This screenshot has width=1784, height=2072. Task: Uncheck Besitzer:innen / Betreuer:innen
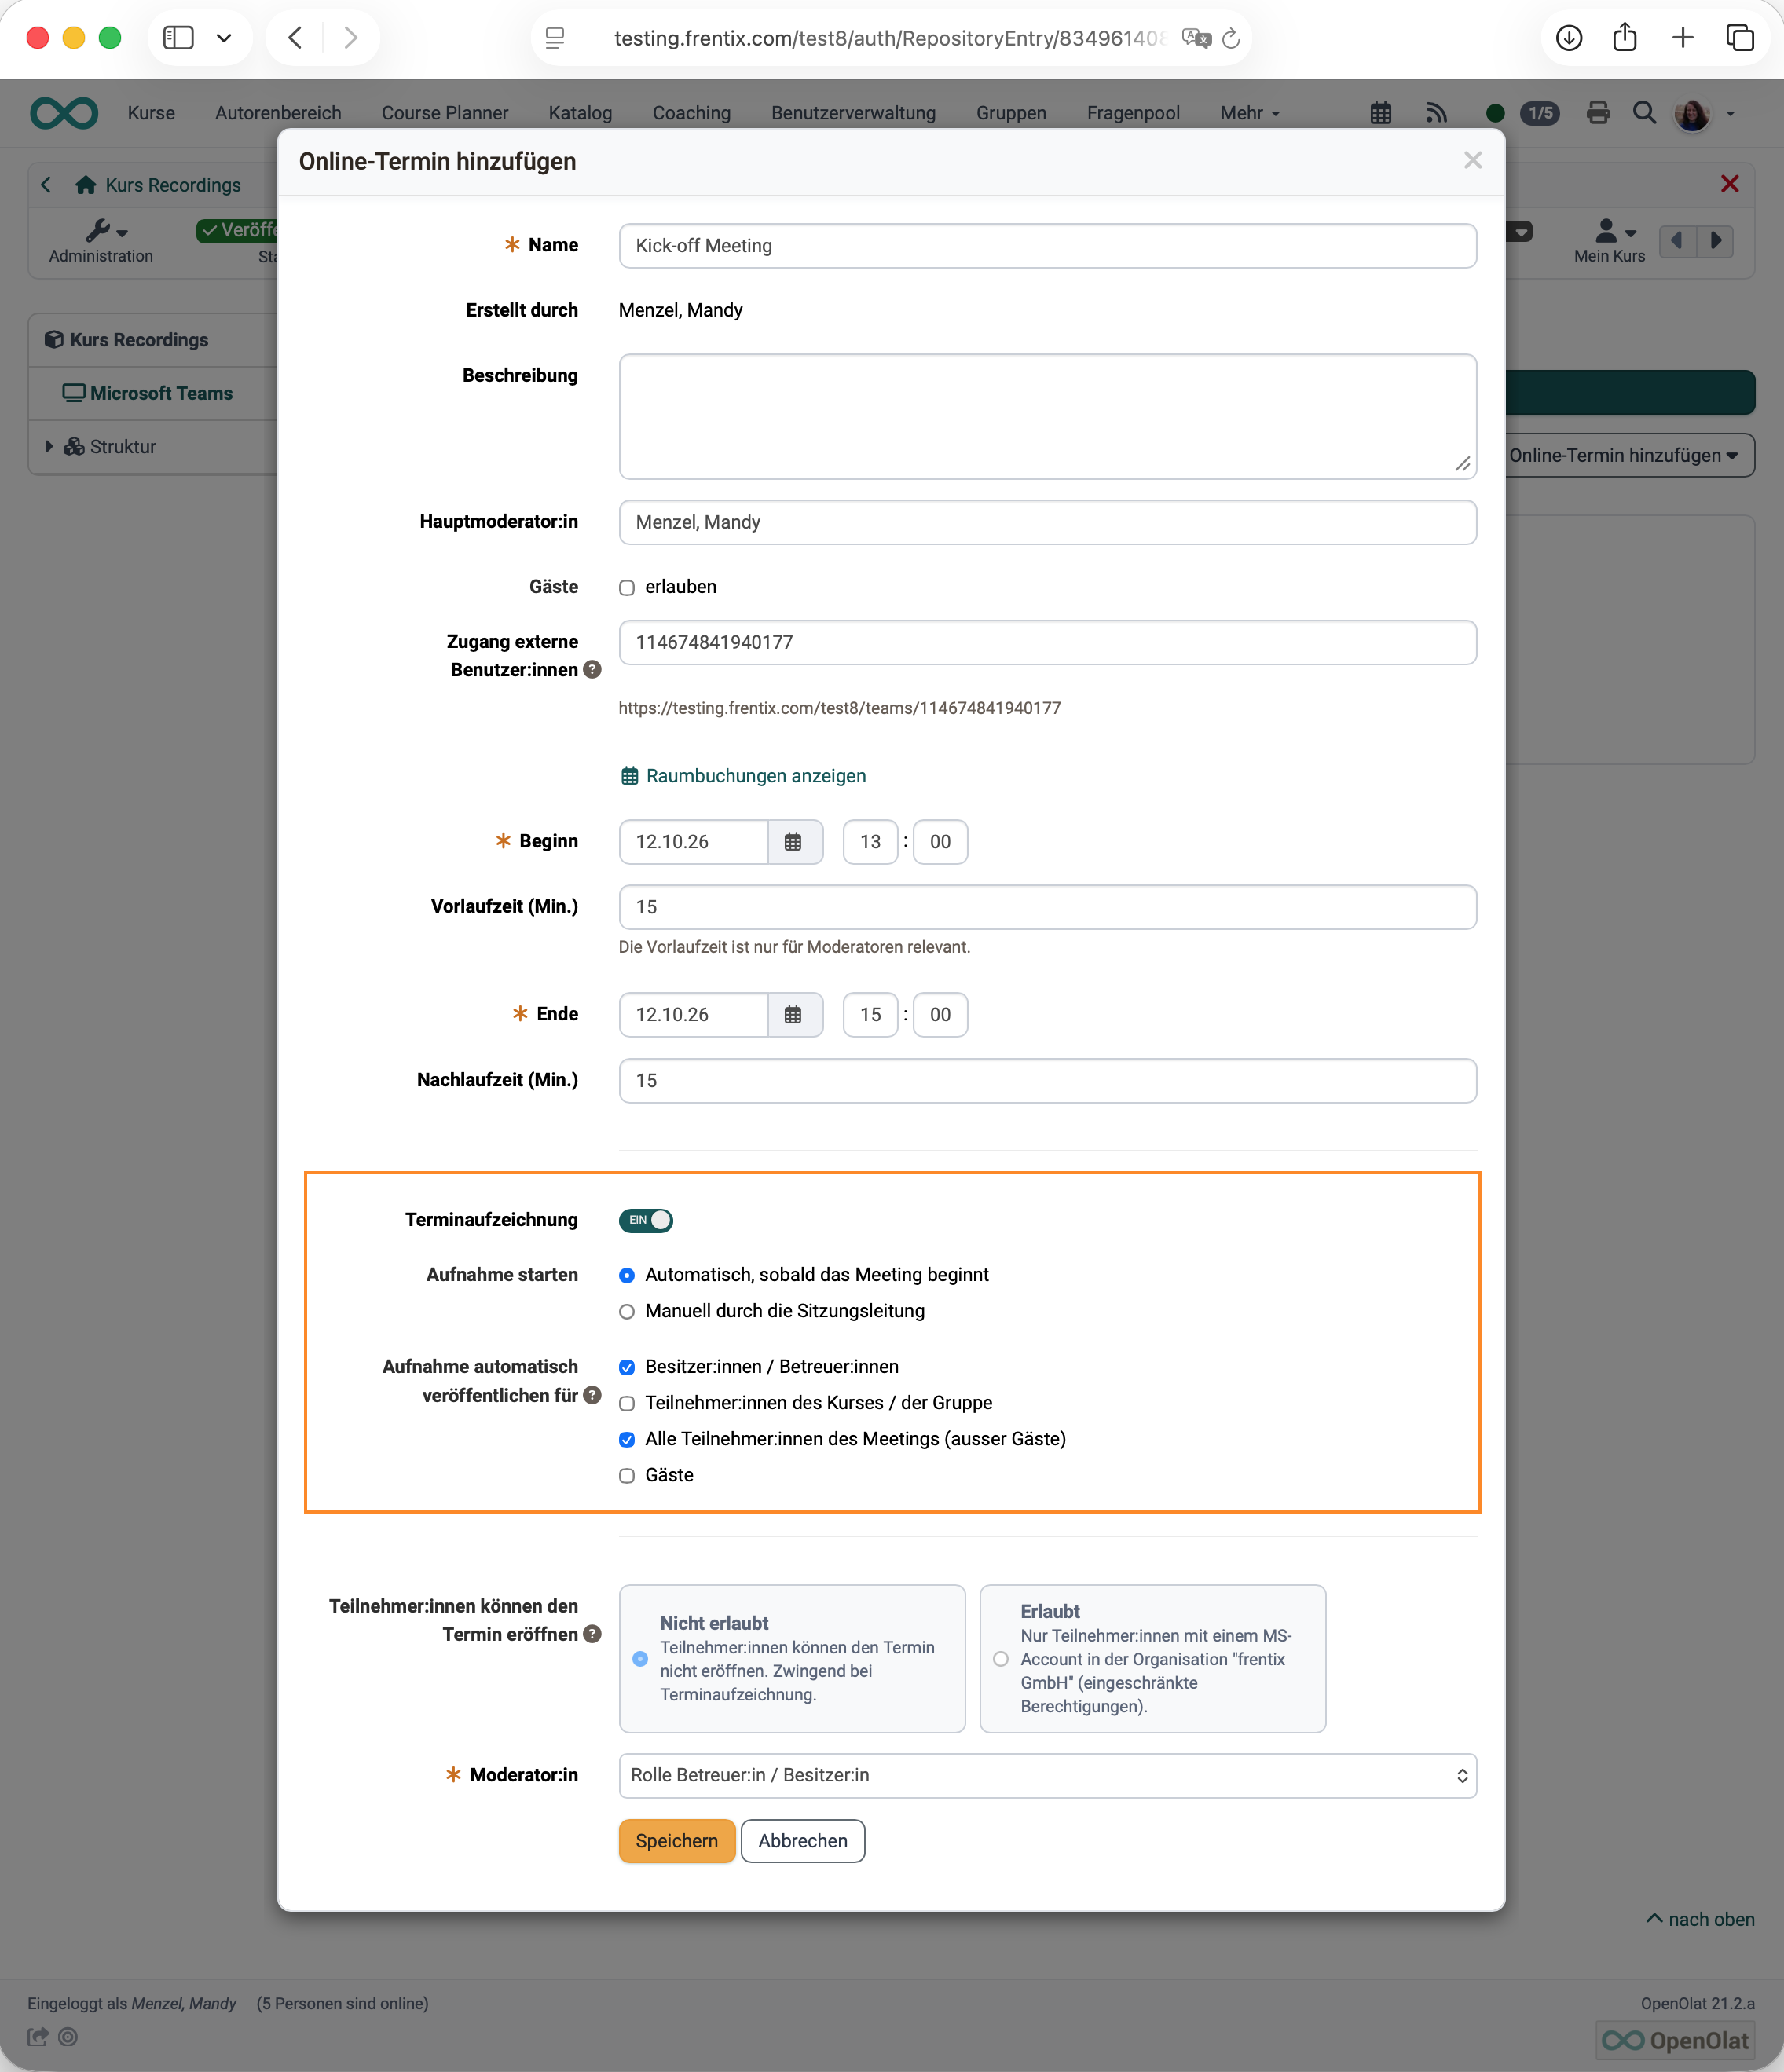[627, 1368]
